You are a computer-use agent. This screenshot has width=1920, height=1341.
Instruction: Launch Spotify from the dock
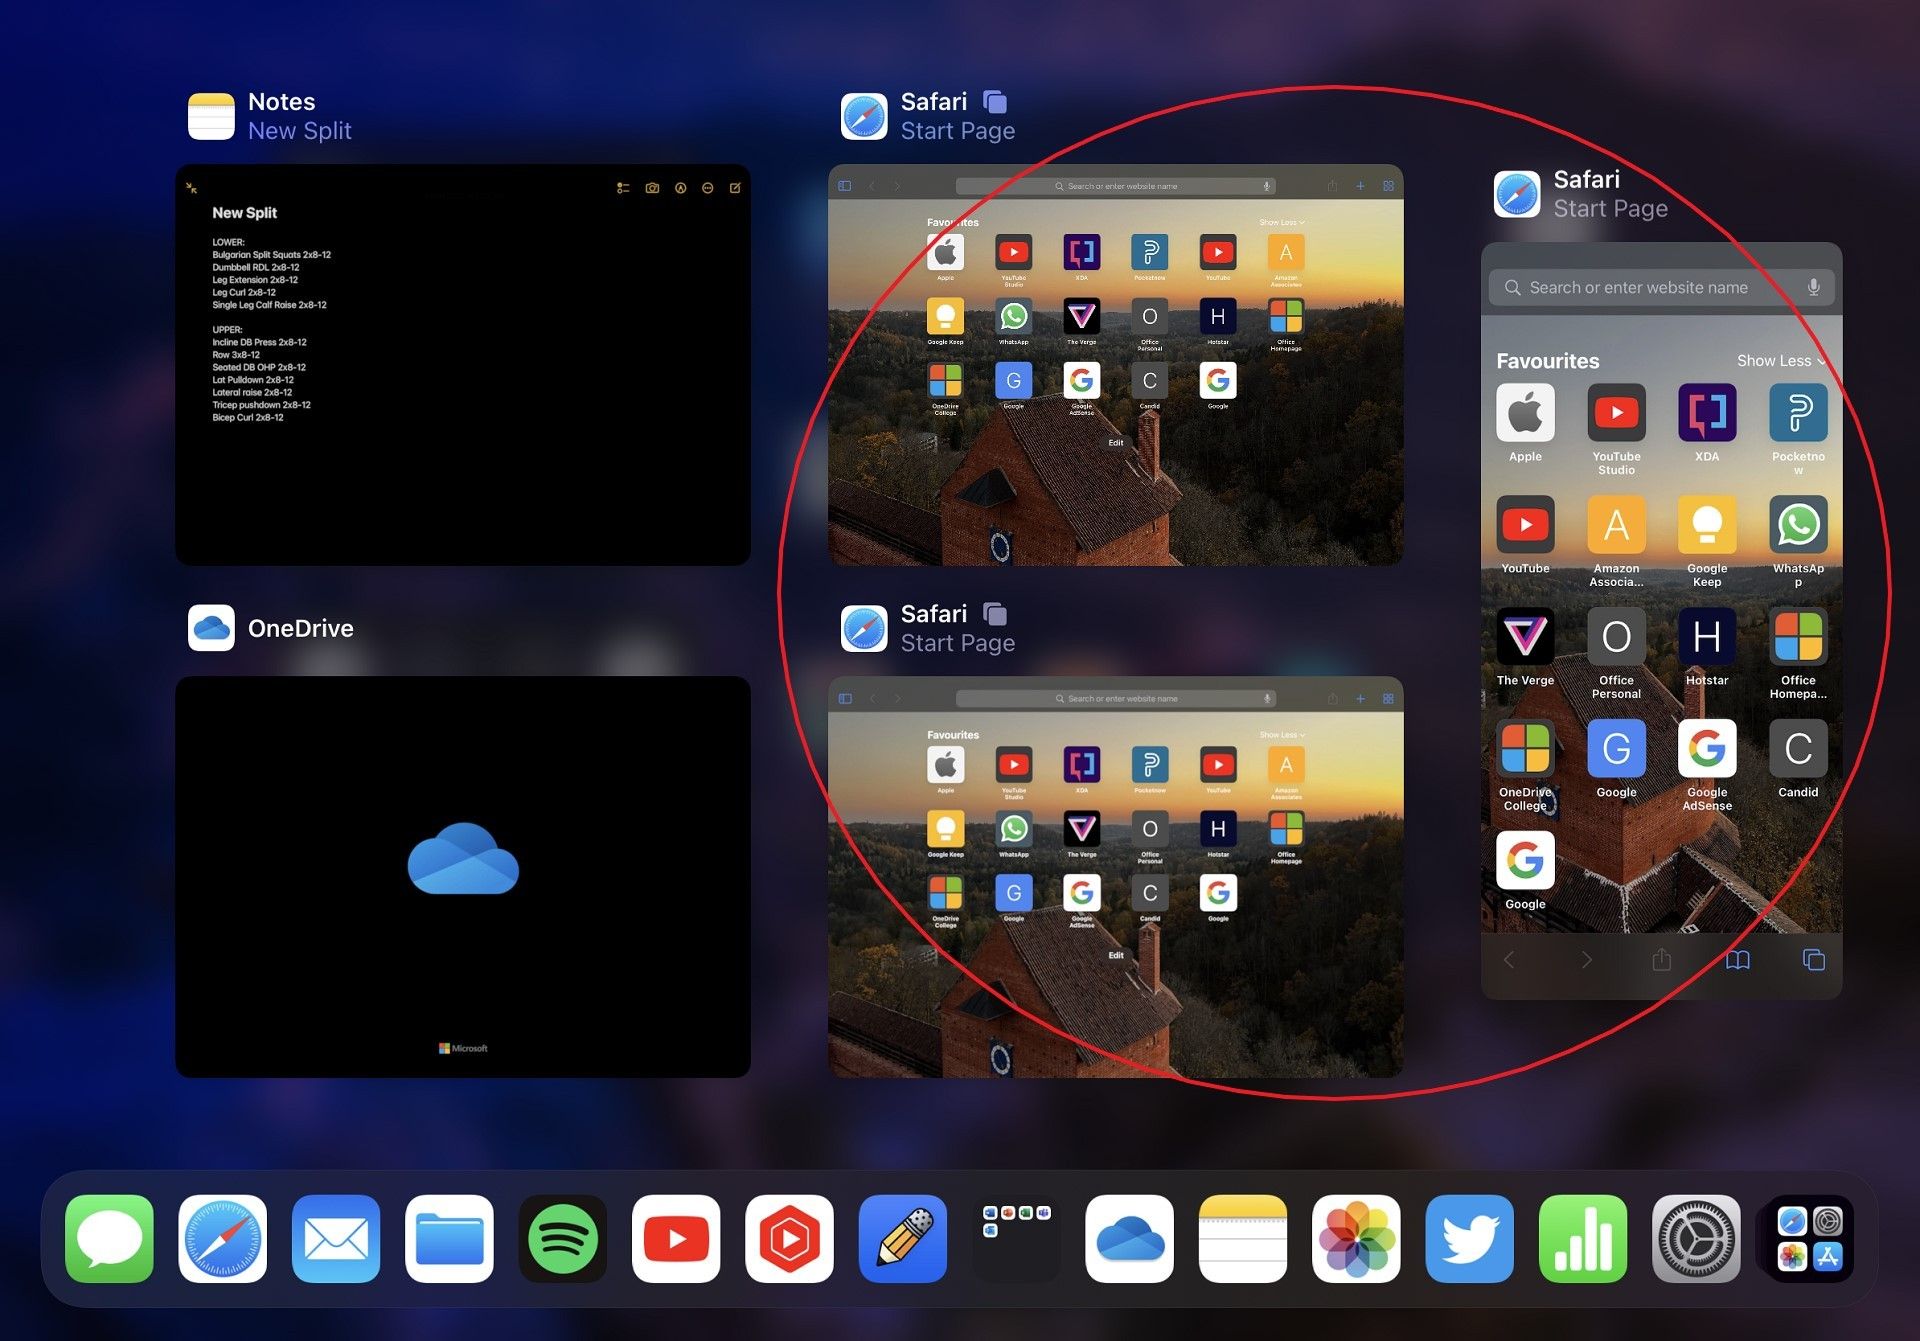pyautogui.click(x=563, y=1239)
